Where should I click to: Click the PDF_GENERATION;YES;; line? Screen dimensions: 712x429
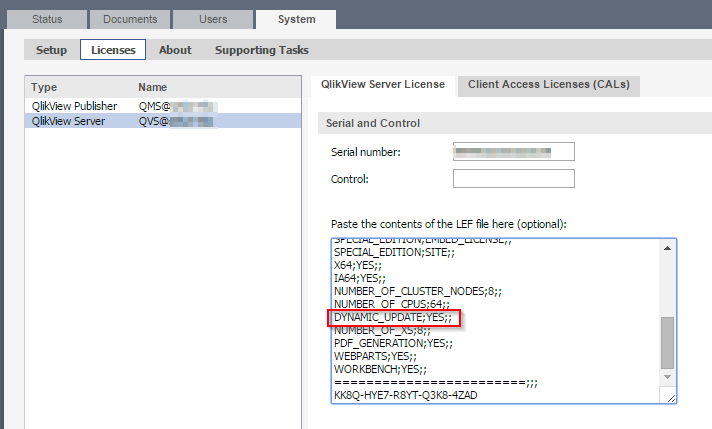click(x=393, y=343)
